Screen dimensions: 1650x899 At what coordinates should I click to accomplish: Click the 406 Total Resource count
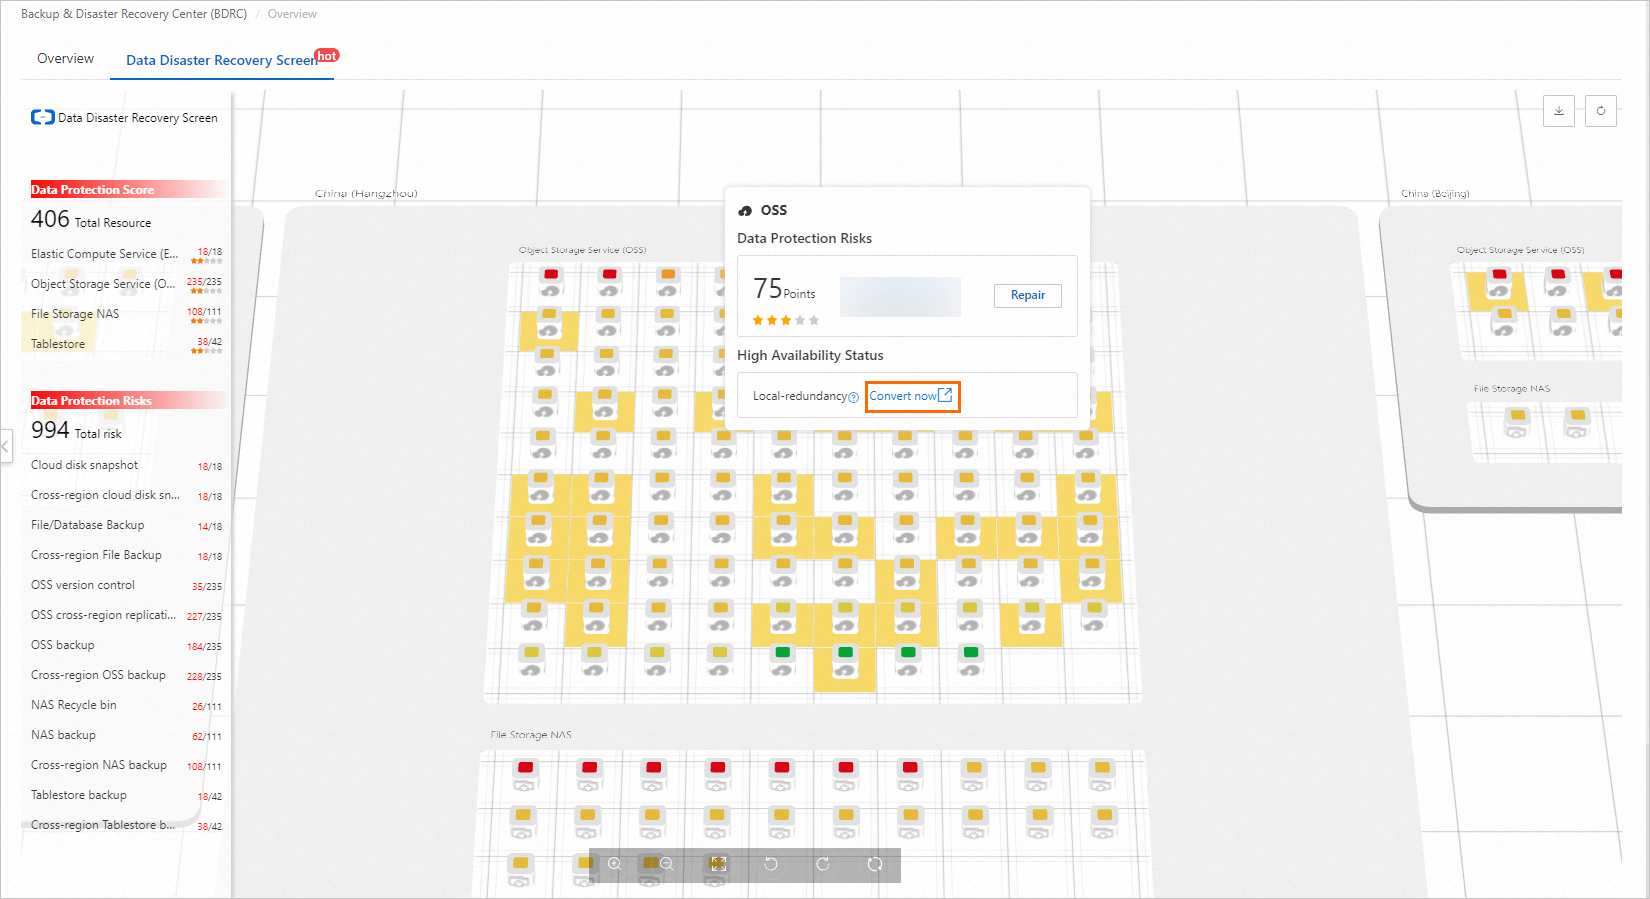[91, 220]
